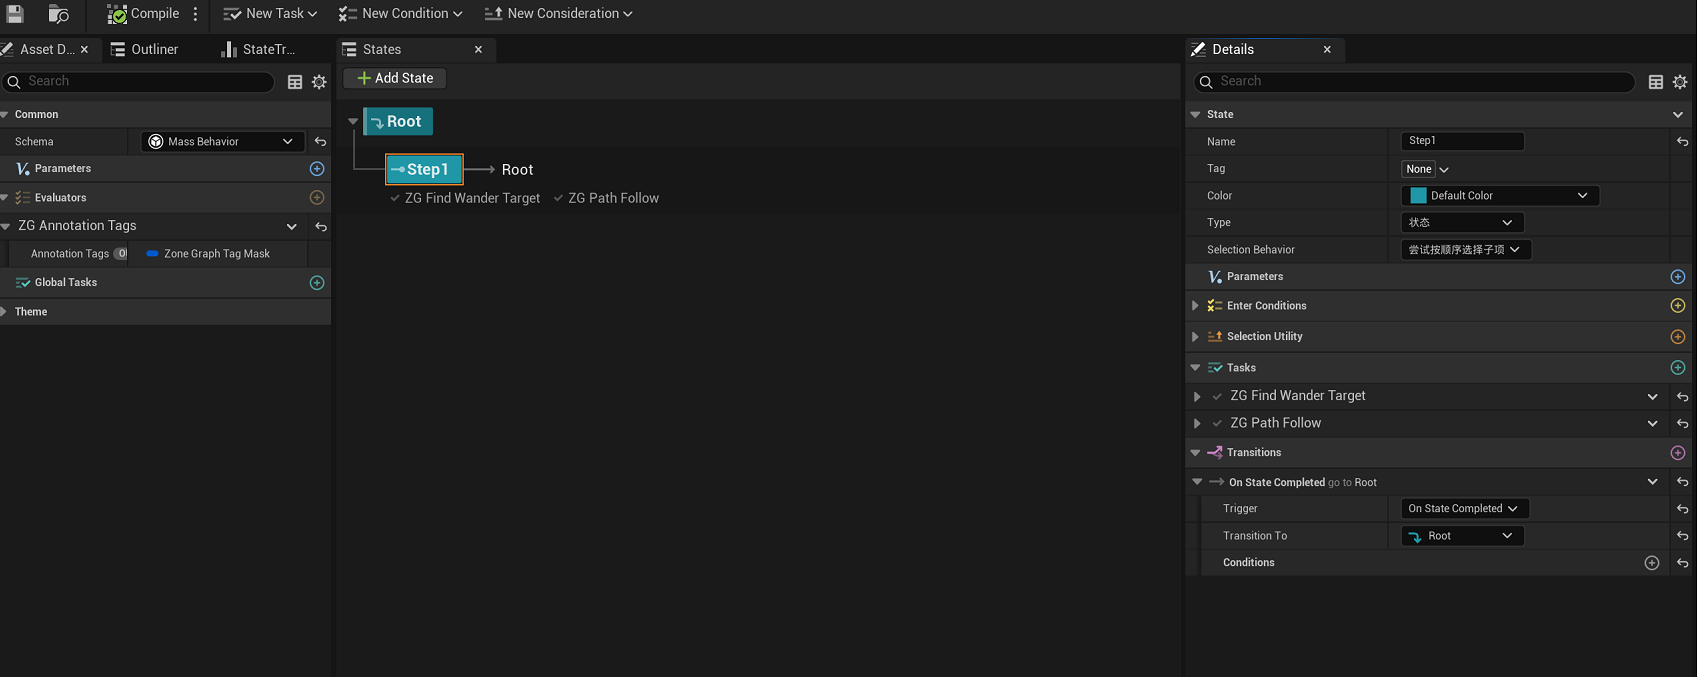Open Trigger On State Completed dropdown
1697x677 pixels.
(x=1464, y=509)
